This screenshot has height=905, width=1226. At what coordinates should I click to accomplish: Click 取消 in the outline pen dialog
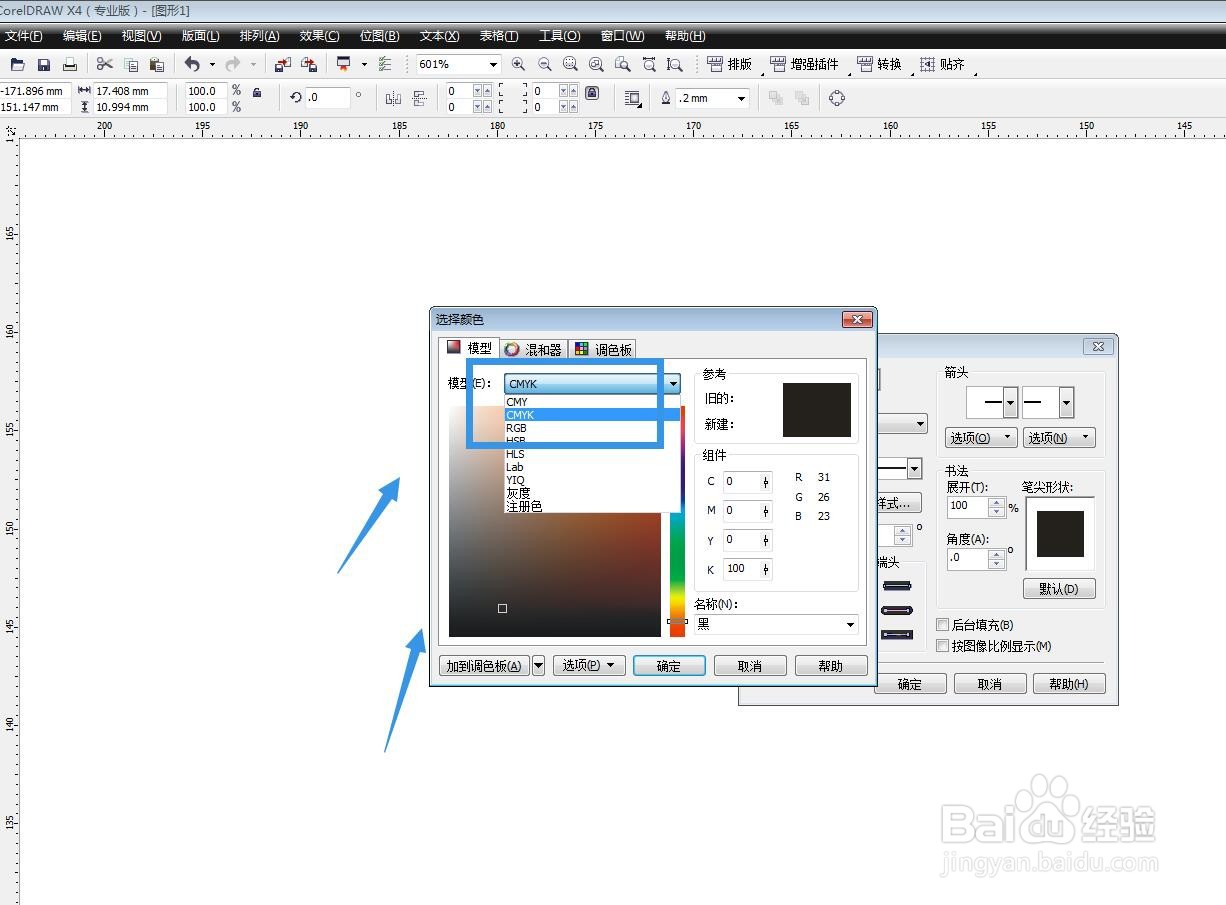[990, 684]
